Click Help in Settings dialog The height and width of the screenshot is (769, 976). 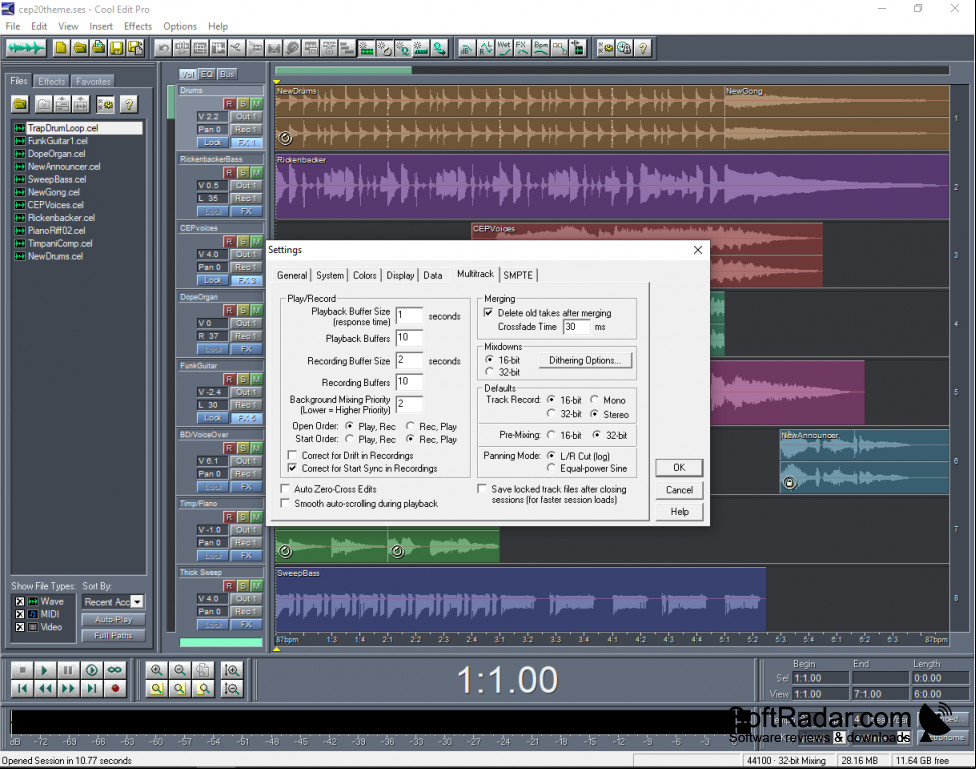click(679, 512)
